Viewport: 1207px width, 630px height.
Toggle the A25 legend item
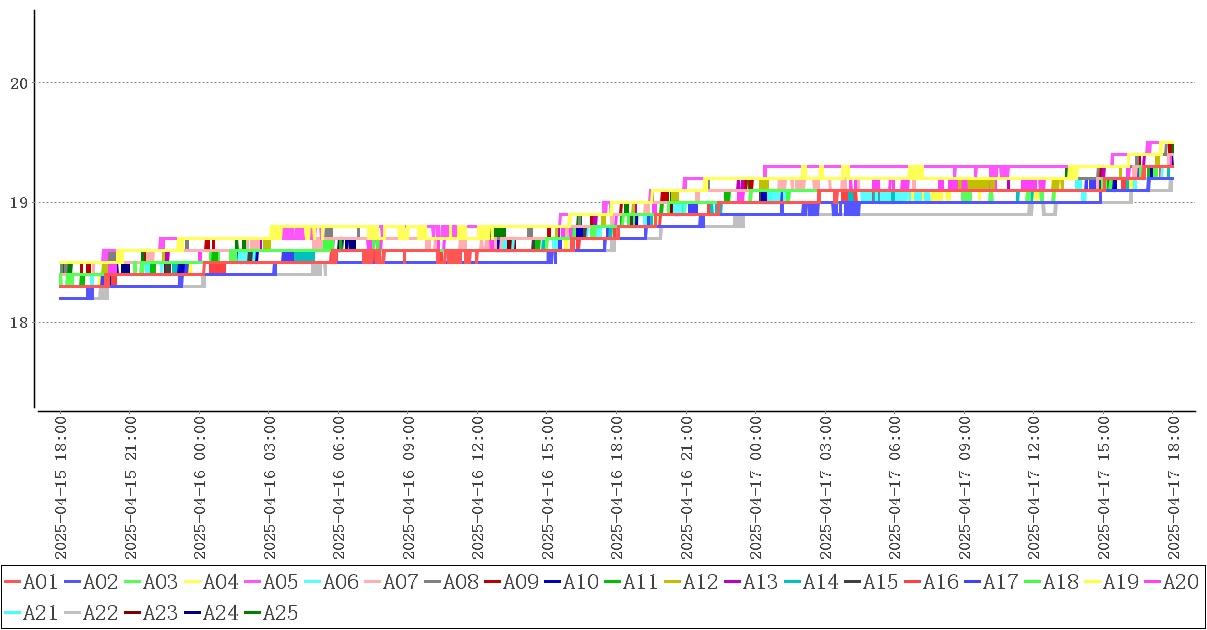280,612
